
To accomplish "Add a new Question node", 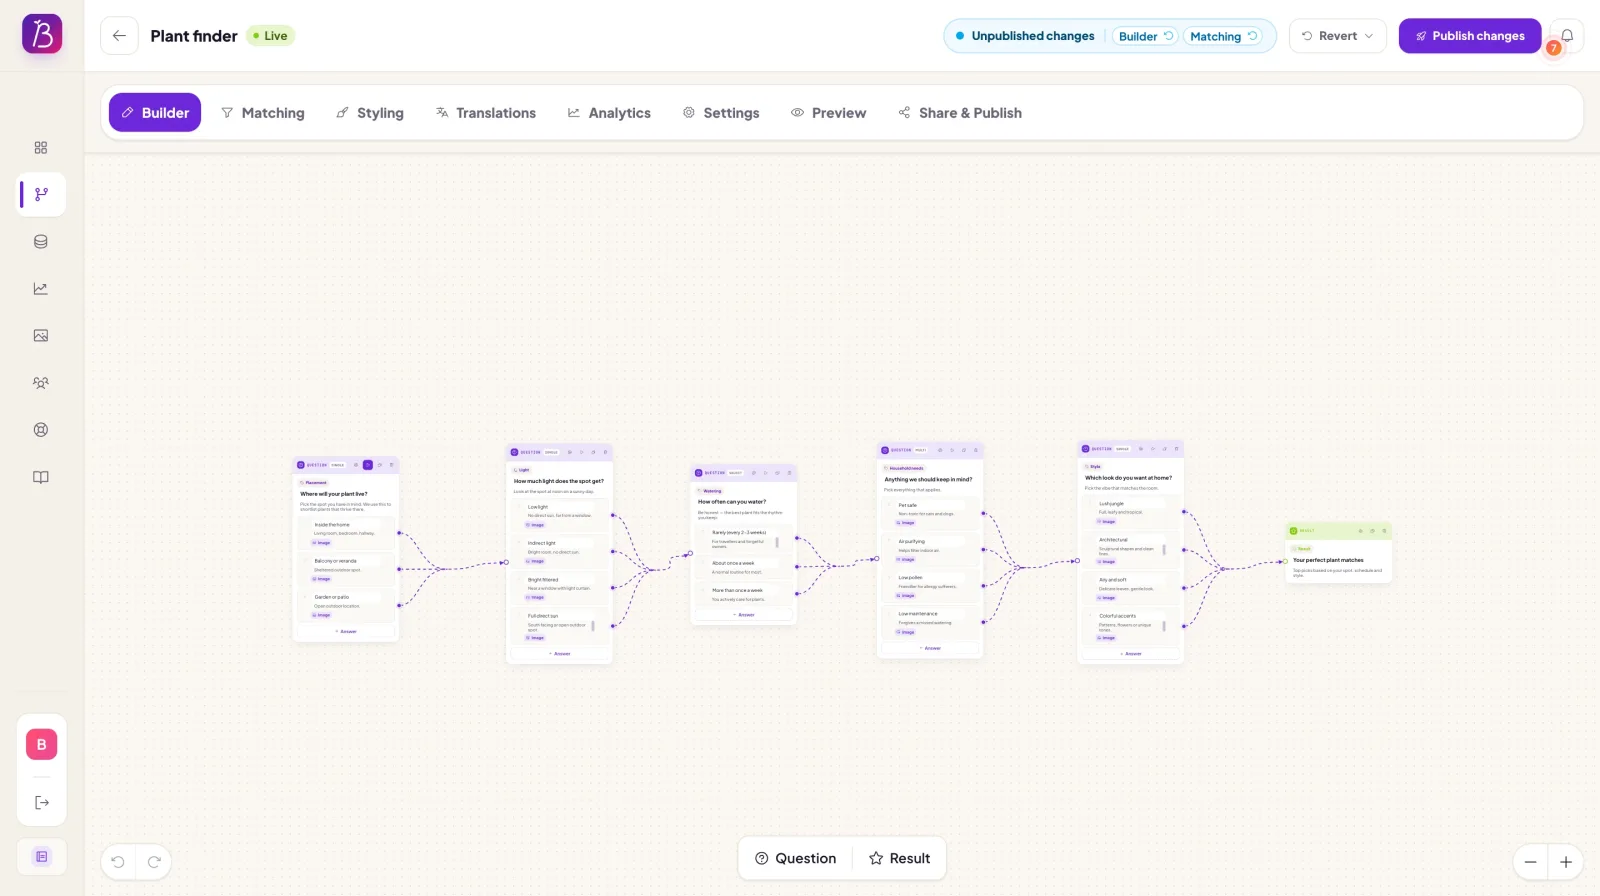I will point(796,858).
